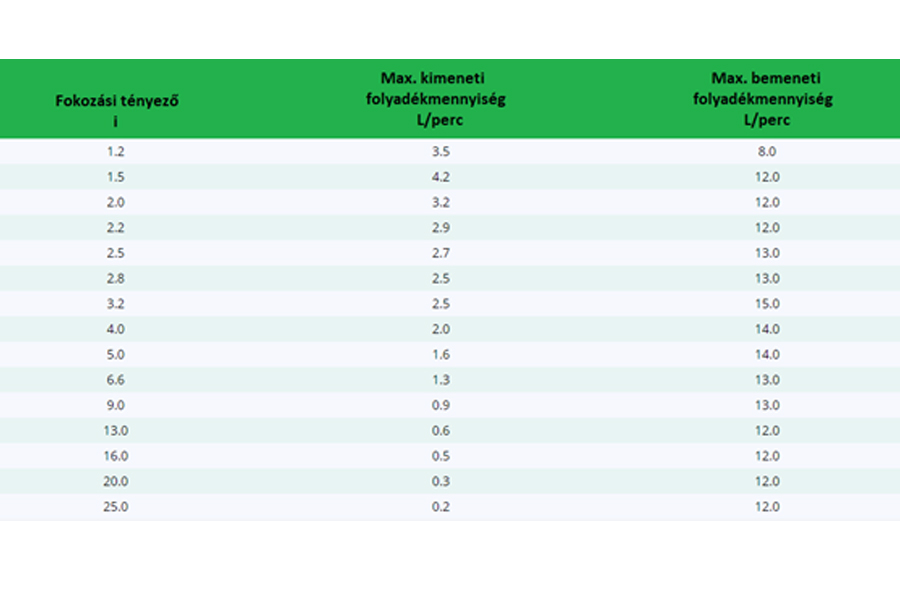This screenshot has height=600, width=900.
Task: Select the 25.0 ratio cell
Action: coord(115,506)
